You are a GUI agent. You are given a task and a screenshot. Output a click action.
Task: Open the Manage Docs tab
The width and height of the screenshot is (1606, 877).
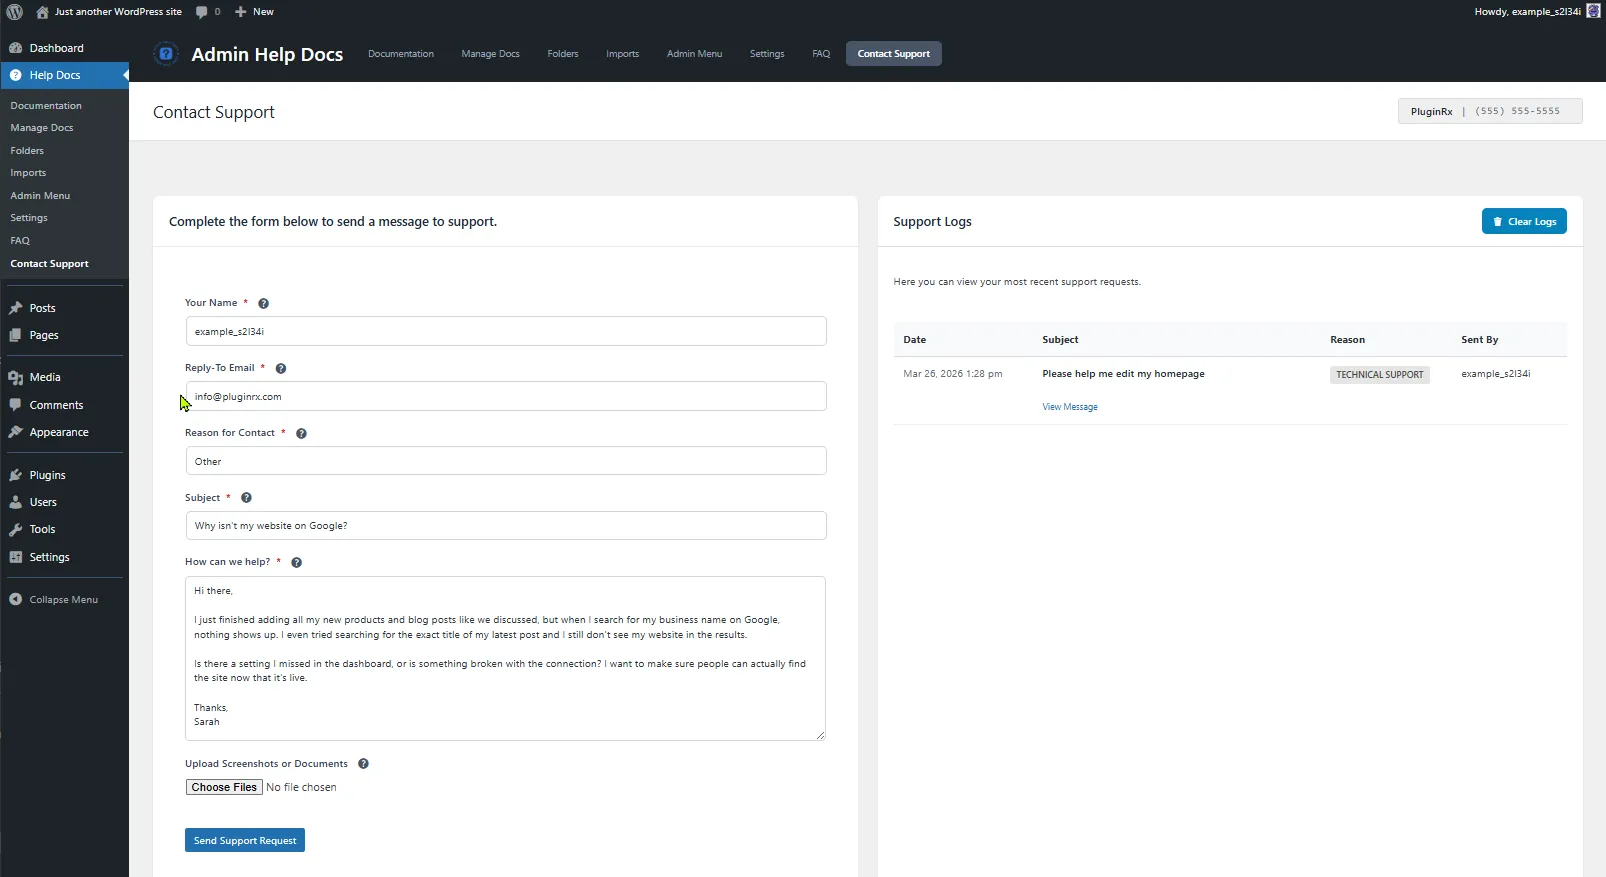(x=490, y=54)
